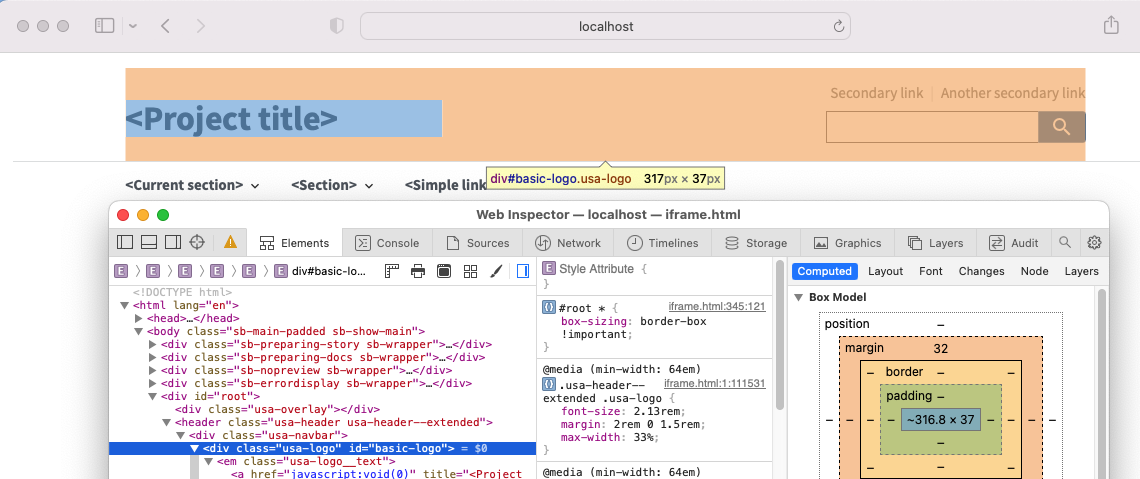The width and height of the screenshot is (1140, 479).
Task: Click Another secondary link on page
Action: click(x=1013, y=93)
